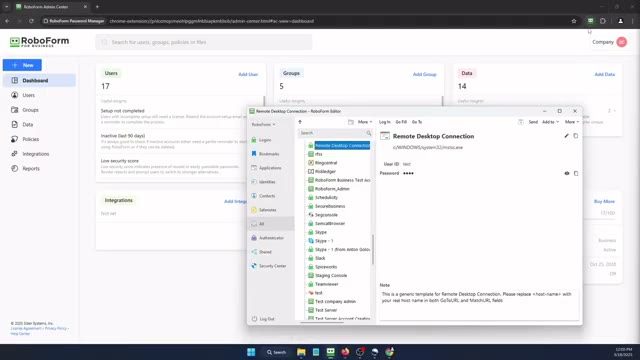Reload the browser page

tap(31, 21)
